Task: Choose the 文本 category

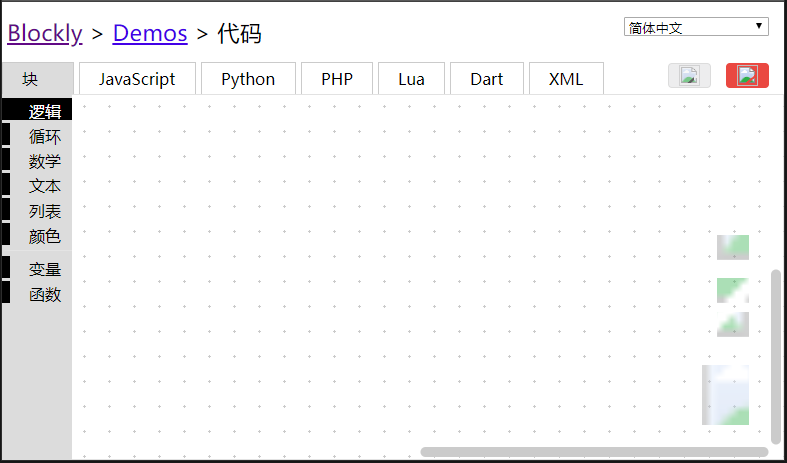Action: pos(37,186)
